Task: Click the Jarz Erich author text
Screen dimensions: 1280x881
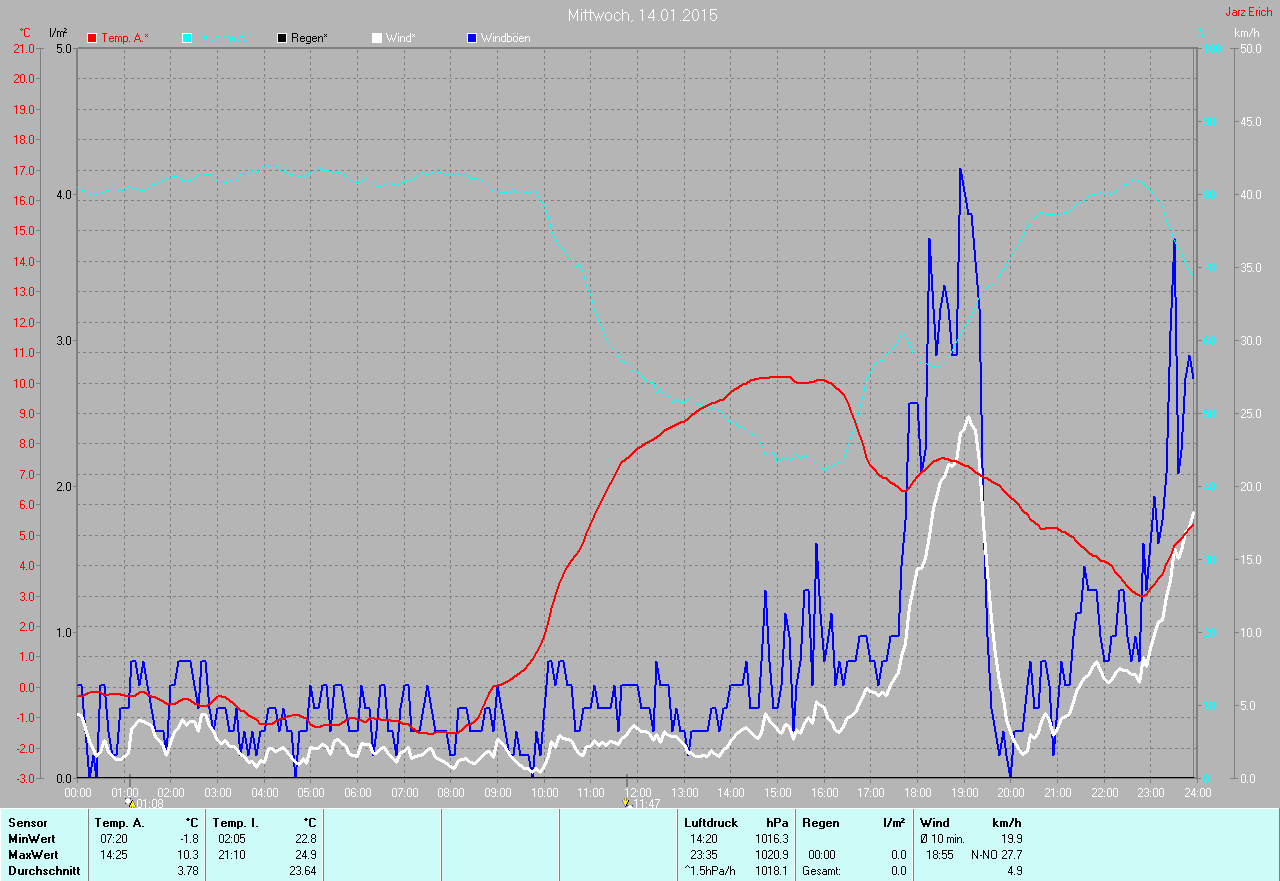Action: [1249, 12]
